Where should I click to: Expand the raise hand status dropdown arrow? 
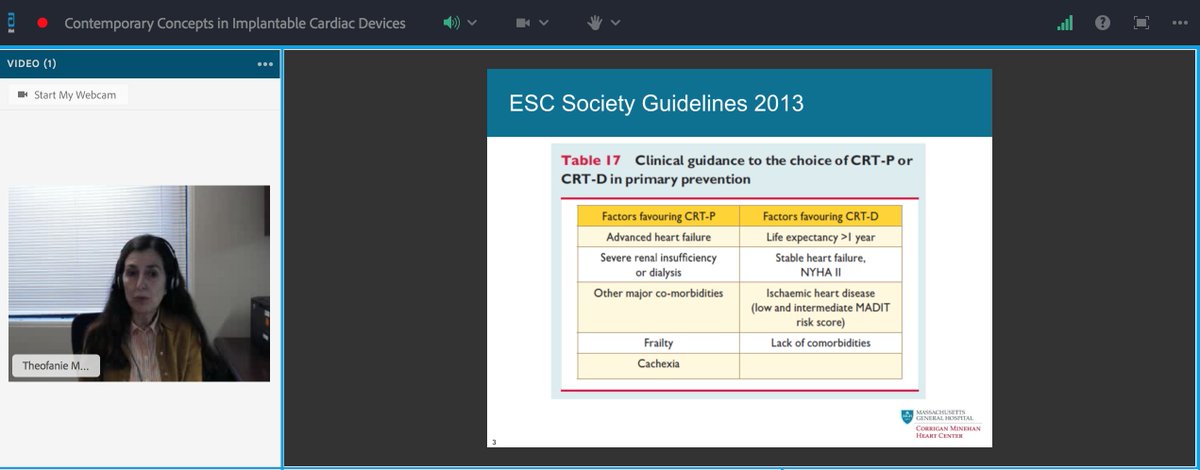point(616,22)
